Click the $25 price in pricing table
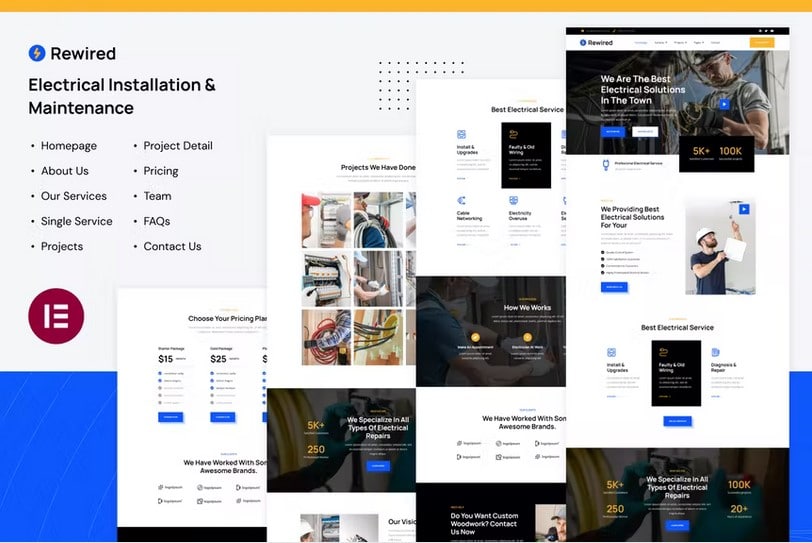This screenshot has height=543, width=812. click(x=218, y=359)
